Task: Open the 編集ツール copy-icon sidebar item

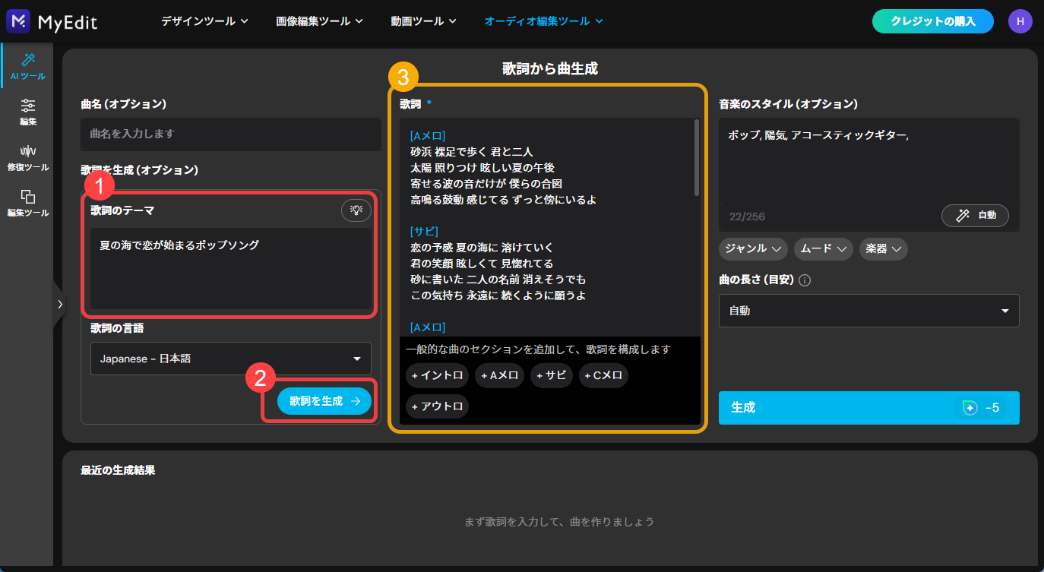Action: click(x=28, y=203)
